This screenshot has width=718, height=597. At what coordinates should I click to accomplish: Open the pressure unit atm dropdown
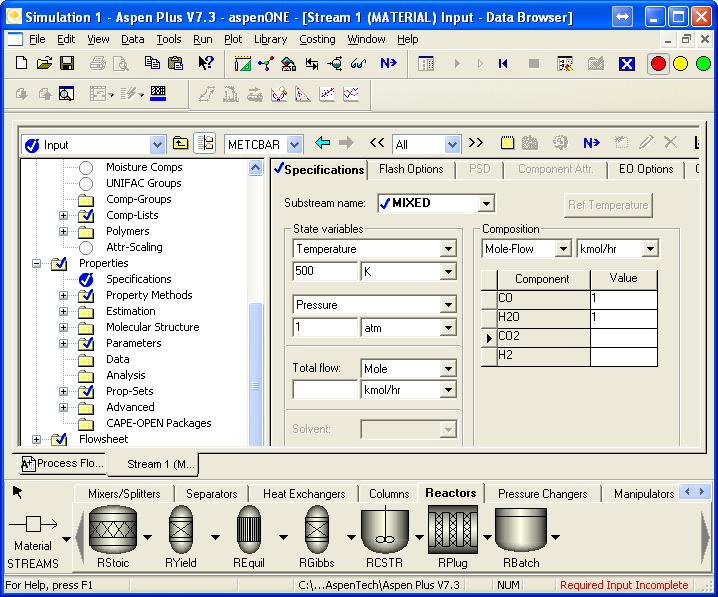point(448,328)
